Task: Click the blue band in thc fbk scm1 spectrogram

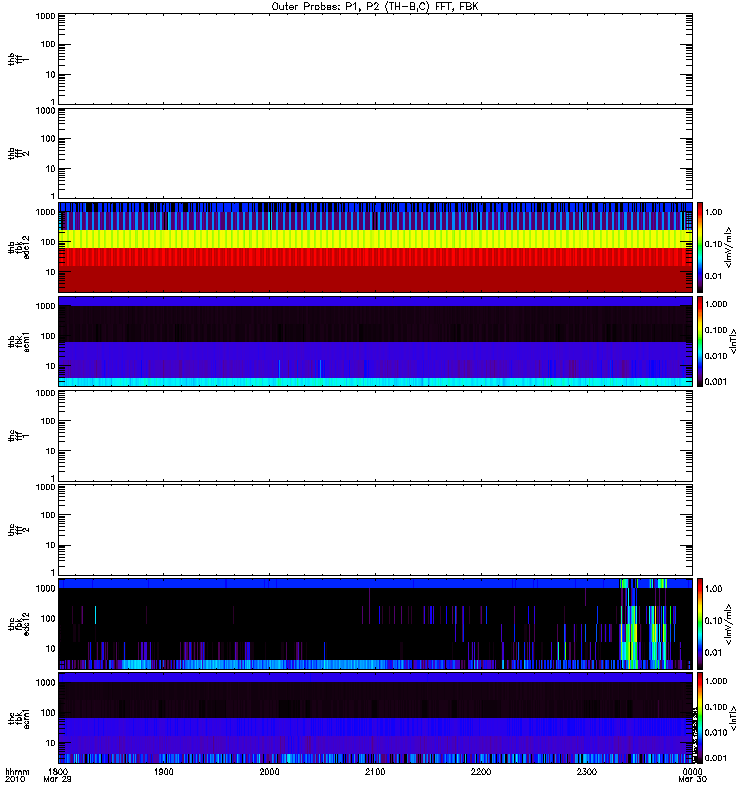Action: tap(376, 727)
